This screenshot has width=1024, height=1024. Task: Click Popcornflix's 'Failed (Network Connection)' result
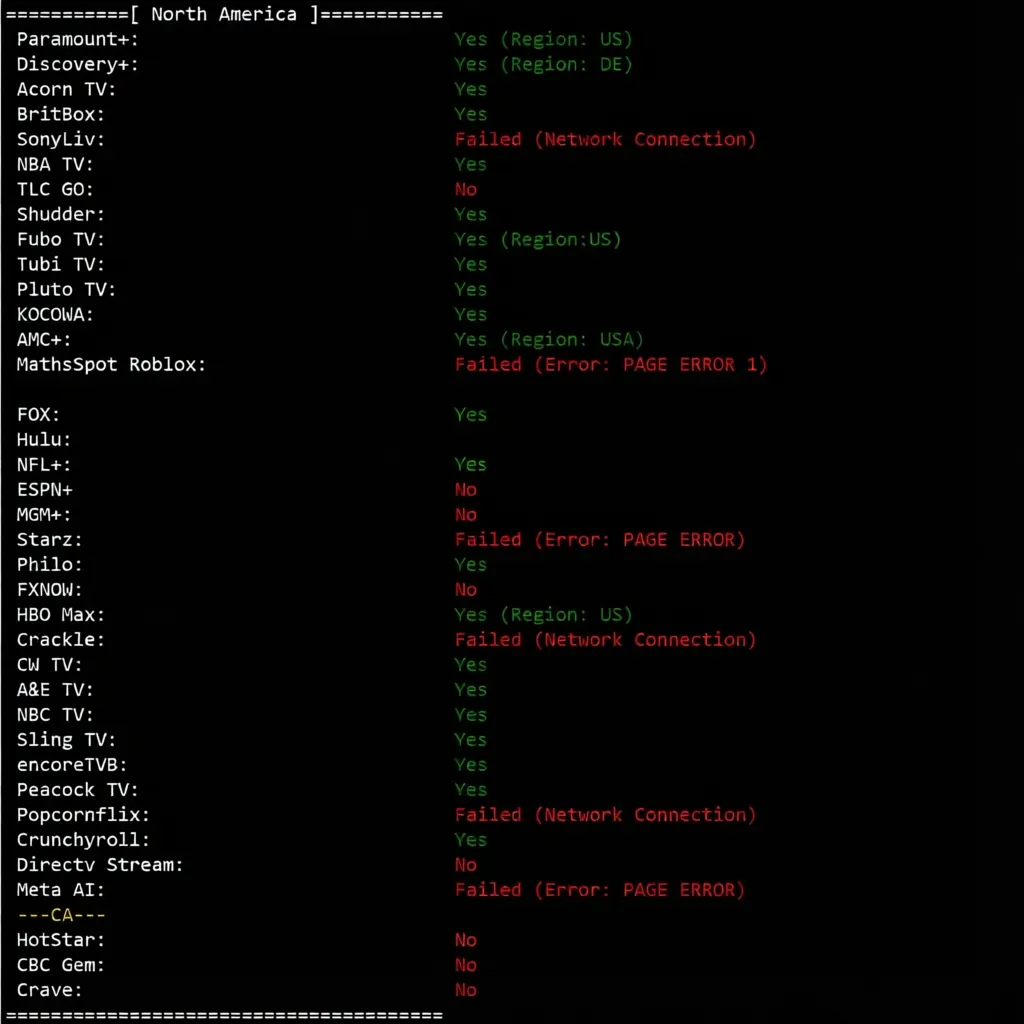(605, 815)
